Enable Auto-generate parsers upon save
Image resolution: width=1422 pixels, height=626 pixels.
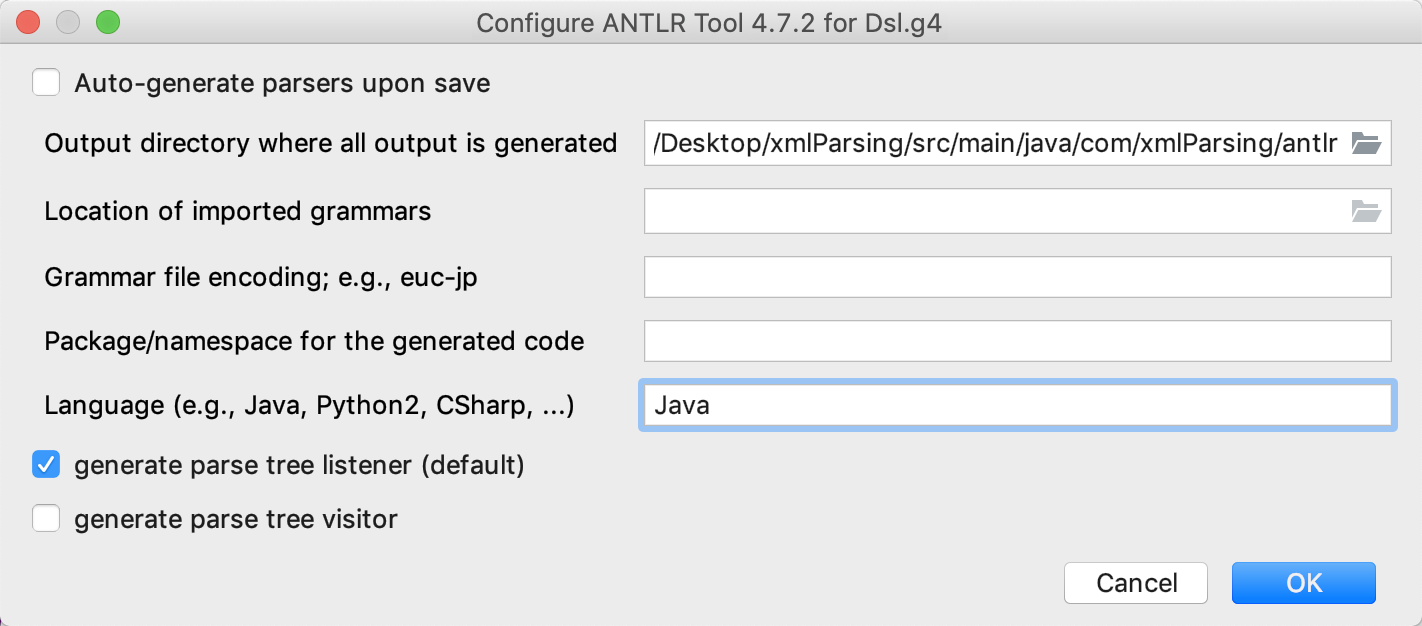coord(46,82)
